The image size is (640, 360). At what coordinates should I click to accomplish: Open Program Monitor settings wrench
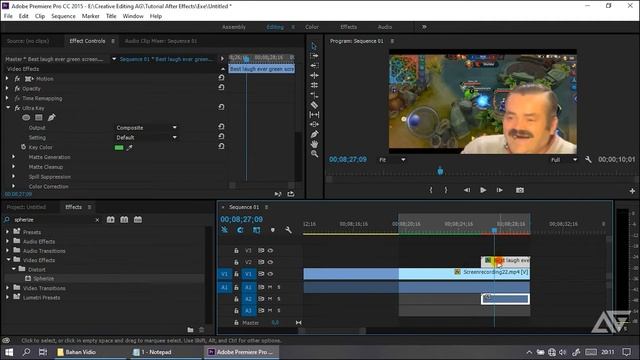(x=588, y=160)
